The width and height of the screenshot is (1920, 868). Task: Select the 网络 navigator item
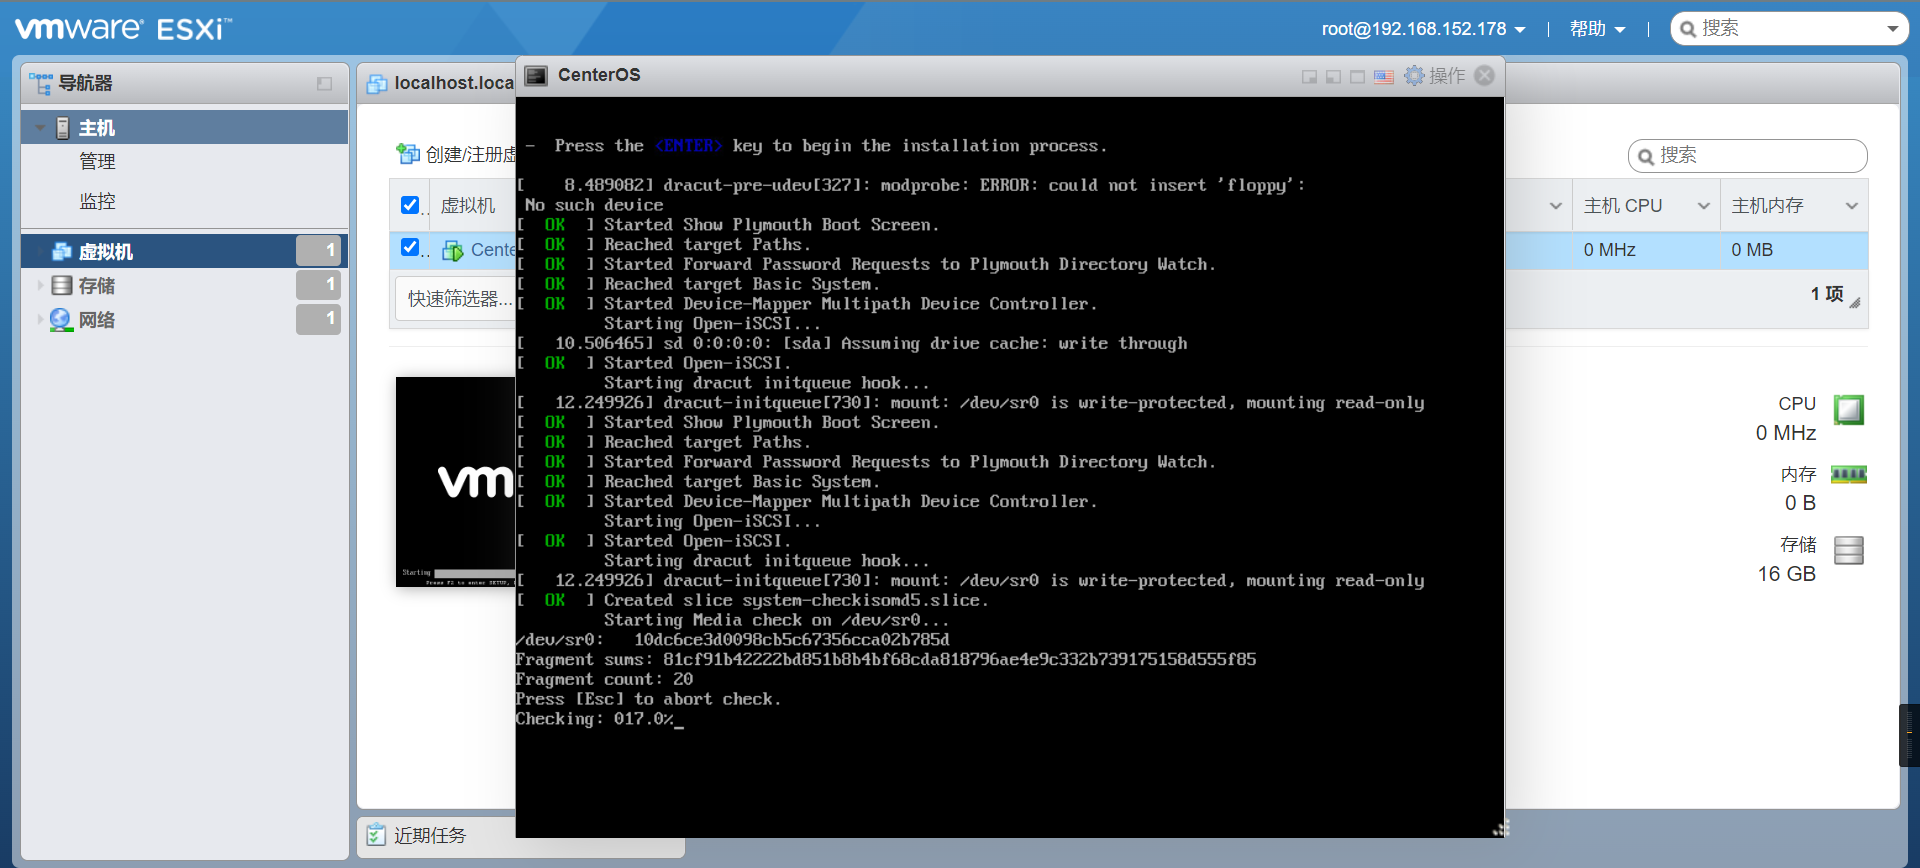(x=185, y=320)
